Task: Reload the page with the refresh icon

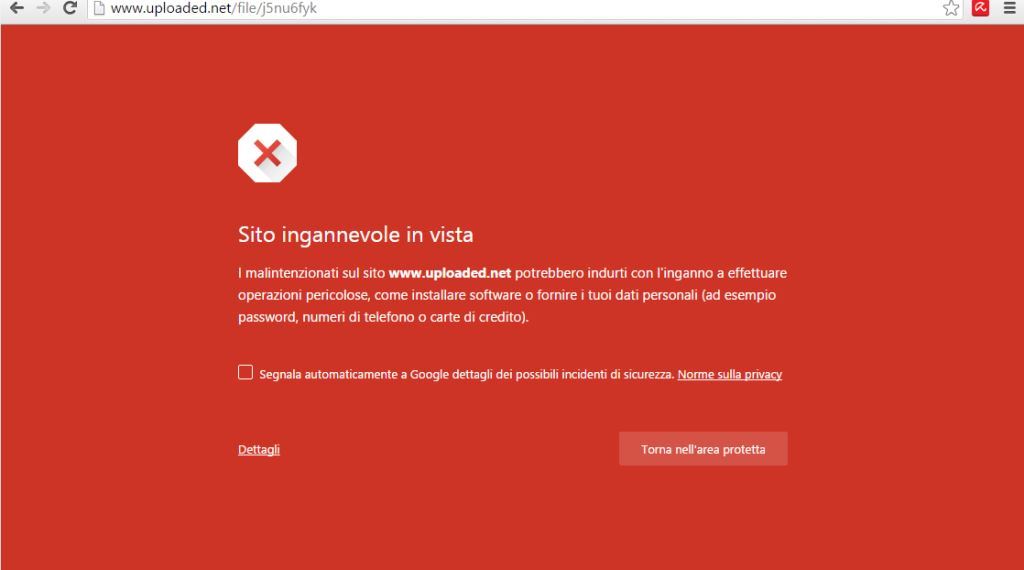Action: click(70, 8)
